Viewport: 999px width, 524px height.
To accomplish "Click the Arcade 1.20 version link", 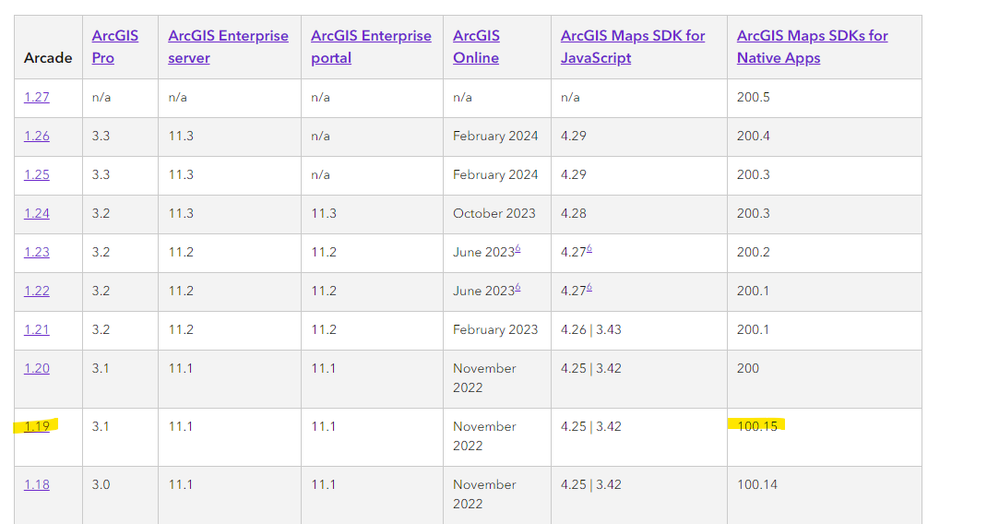I will pyautogui.click(x=37, y=368).
